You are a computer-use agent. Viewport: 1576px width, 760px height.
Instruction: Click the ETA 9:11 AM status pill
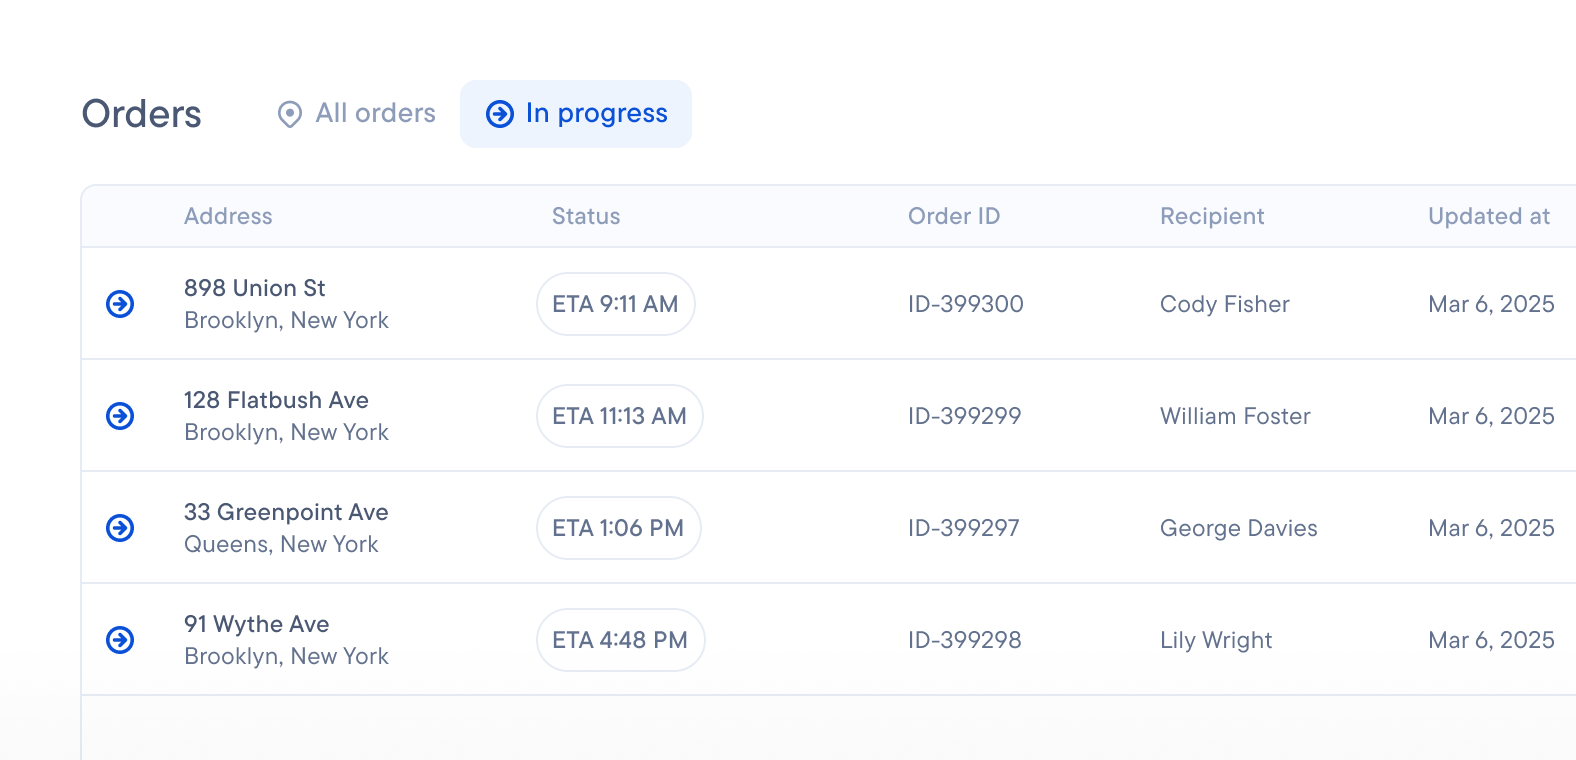pos(615,304)
